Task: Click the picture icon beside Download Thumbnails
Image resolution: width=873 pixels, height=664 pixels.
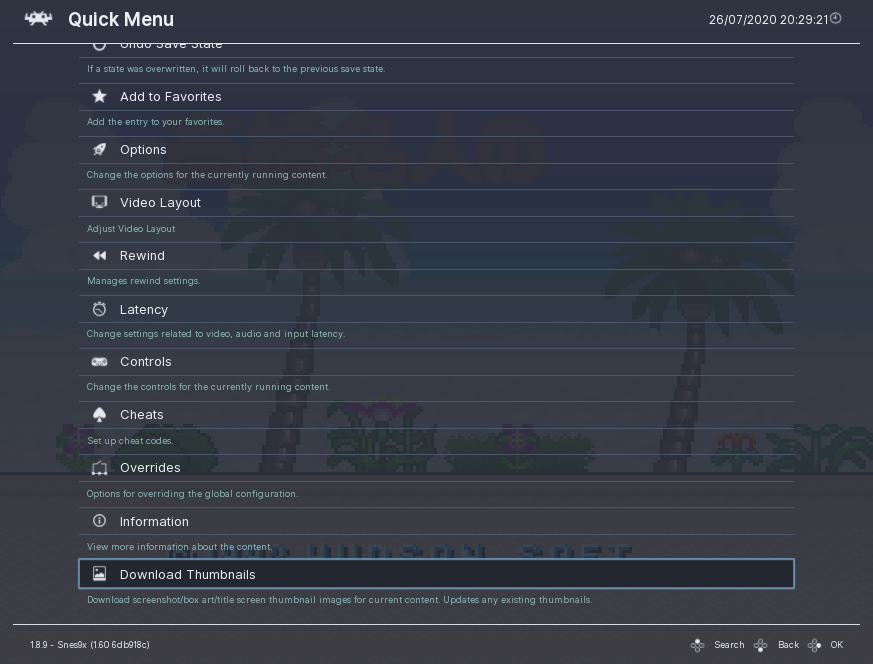Action: pyautogui.click(x=99, y=573)
